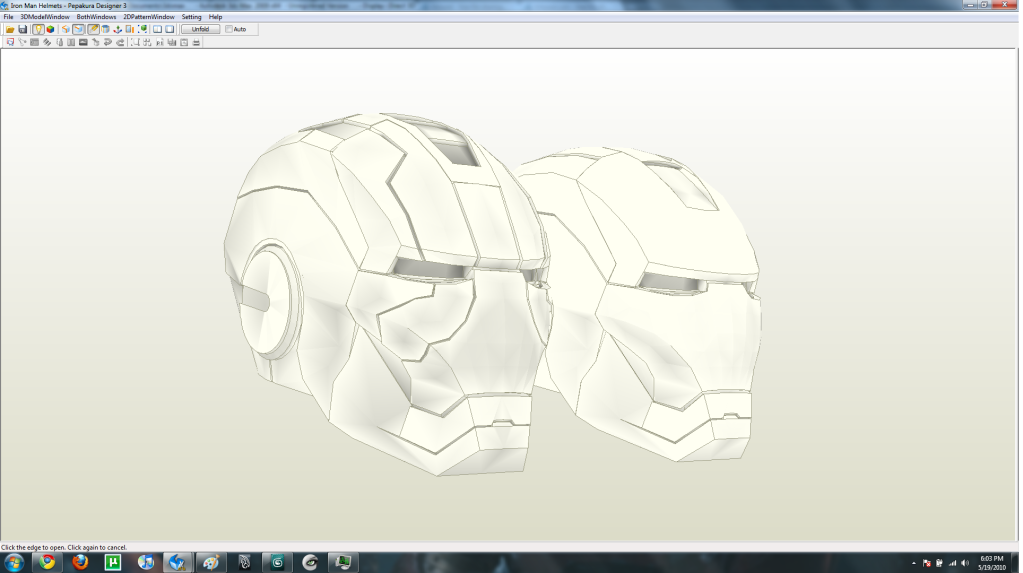Screen dimensions: 1023x573
Task: Open iTunes from the taskbar
Action: 145,562
